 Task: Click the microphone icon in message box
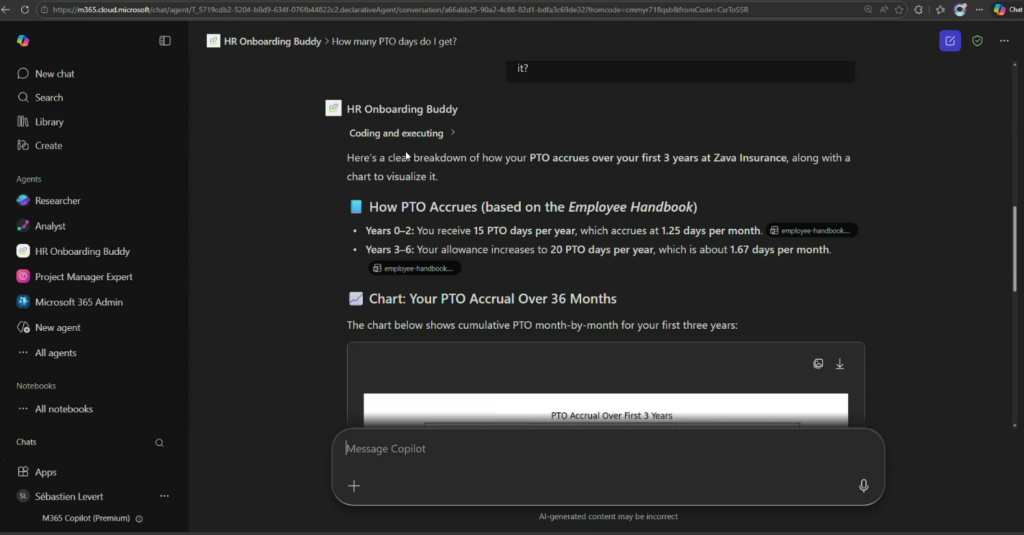pos(863,486)
